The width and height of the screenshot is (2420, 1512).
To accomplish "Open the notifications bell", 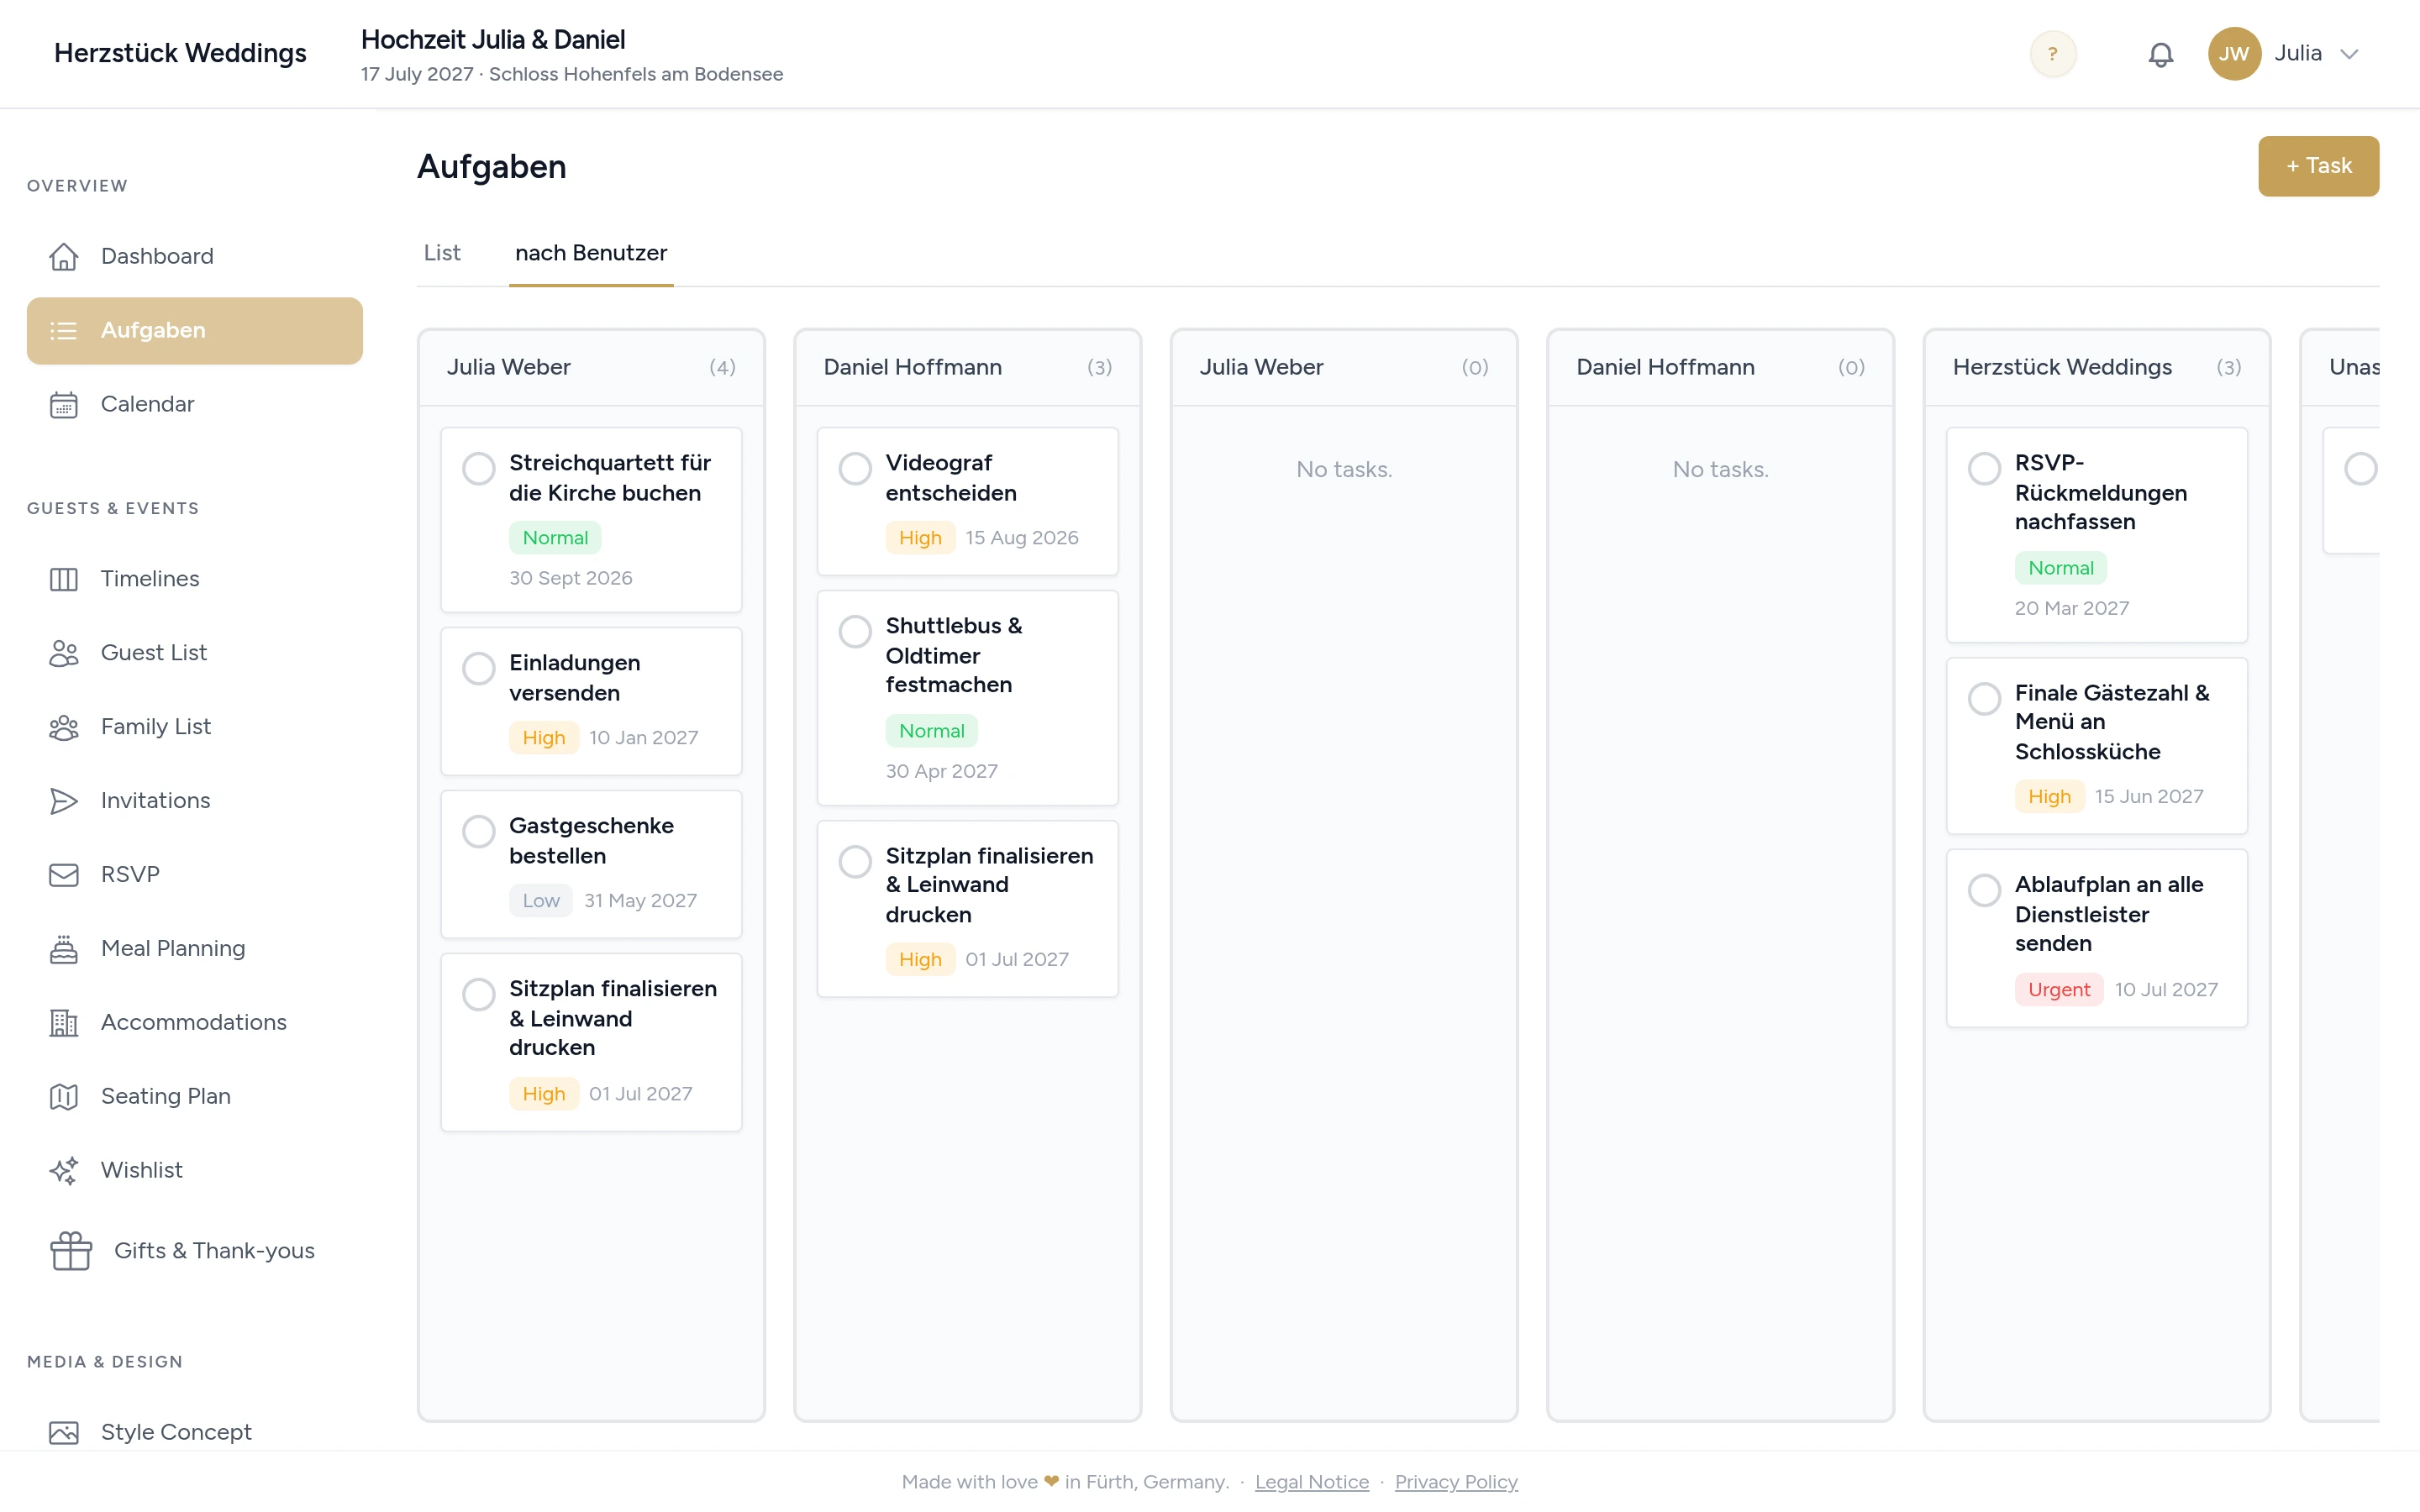I will tap(2160, 54).
